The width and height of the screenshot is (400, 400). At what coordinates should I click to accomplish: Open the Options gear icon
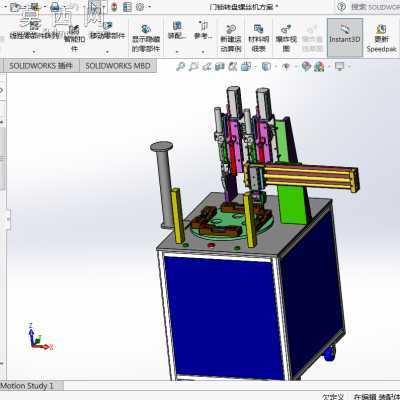click(x=140, y=7)
